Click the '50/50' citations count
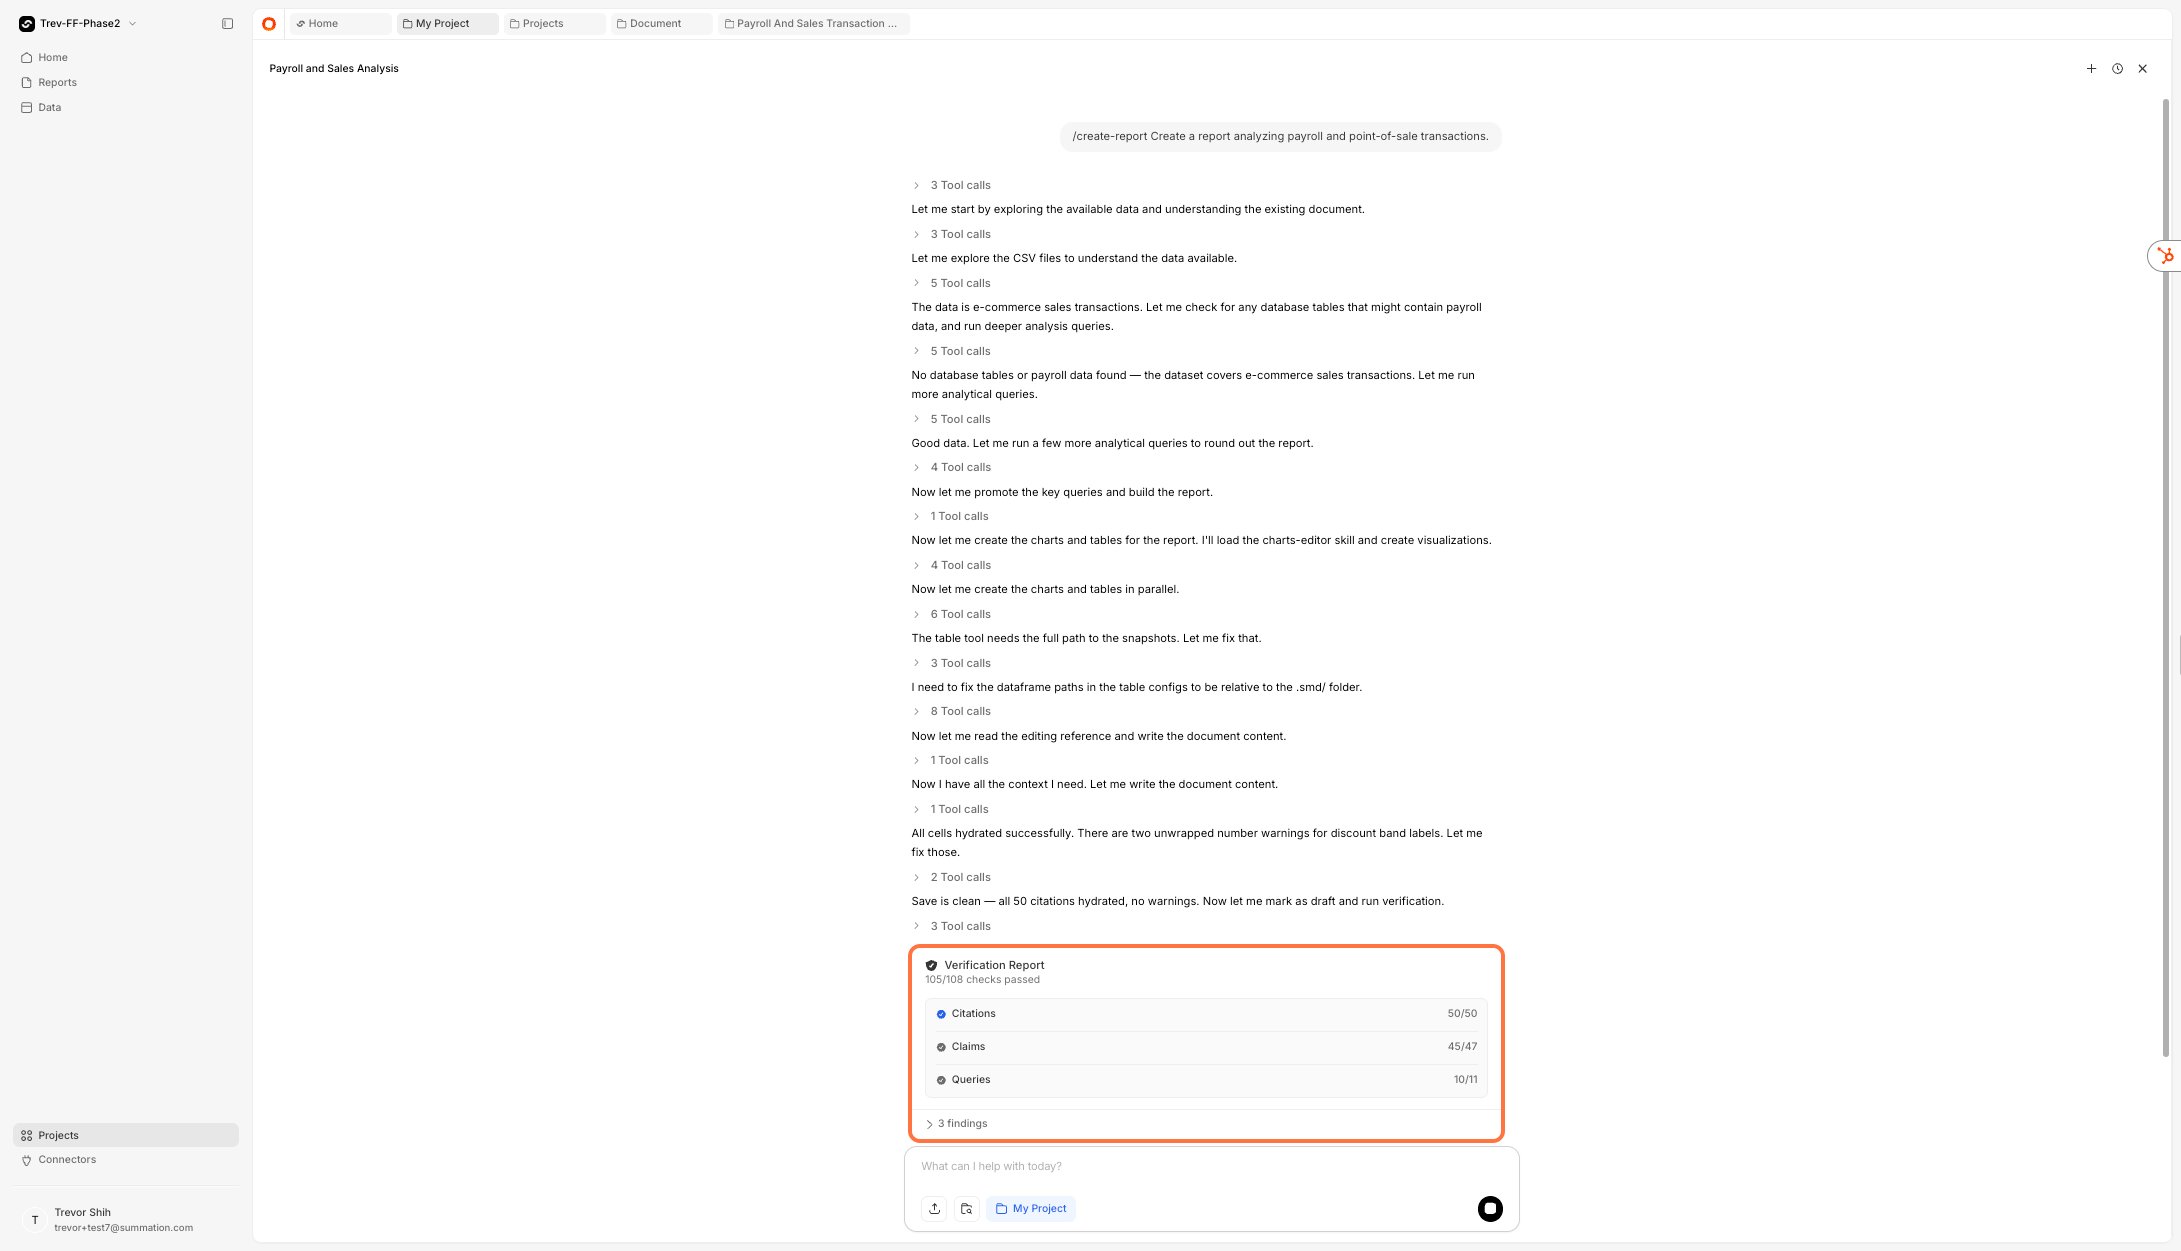The height and width of the screenshot is (1251, 2181). pos(1462,1014)
